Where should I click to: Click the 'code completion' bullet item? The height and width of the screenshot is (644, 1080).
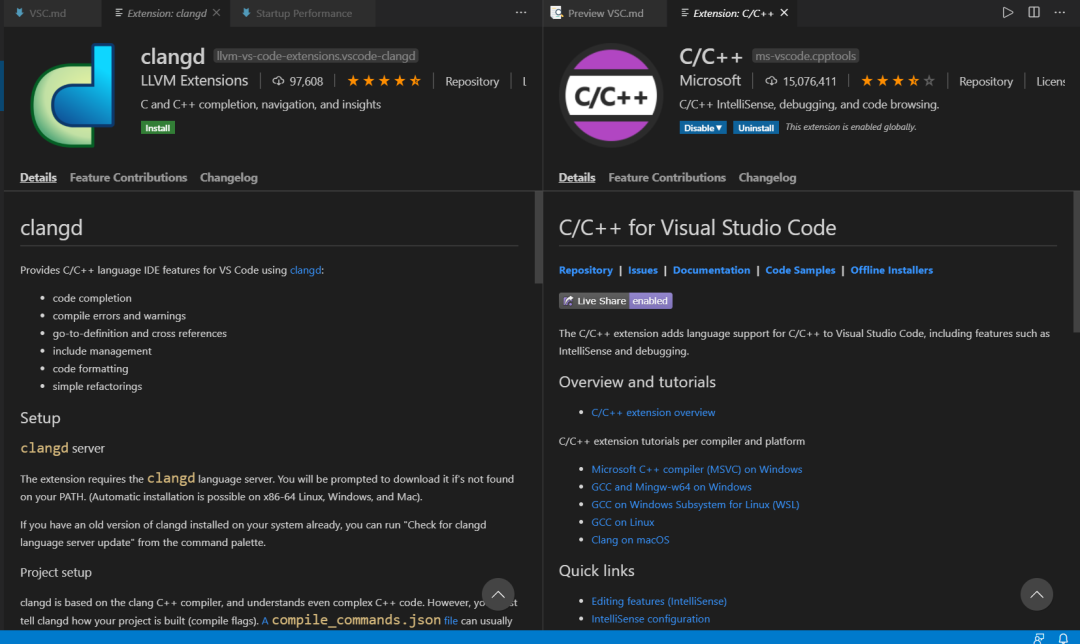(x=92, y=298)
